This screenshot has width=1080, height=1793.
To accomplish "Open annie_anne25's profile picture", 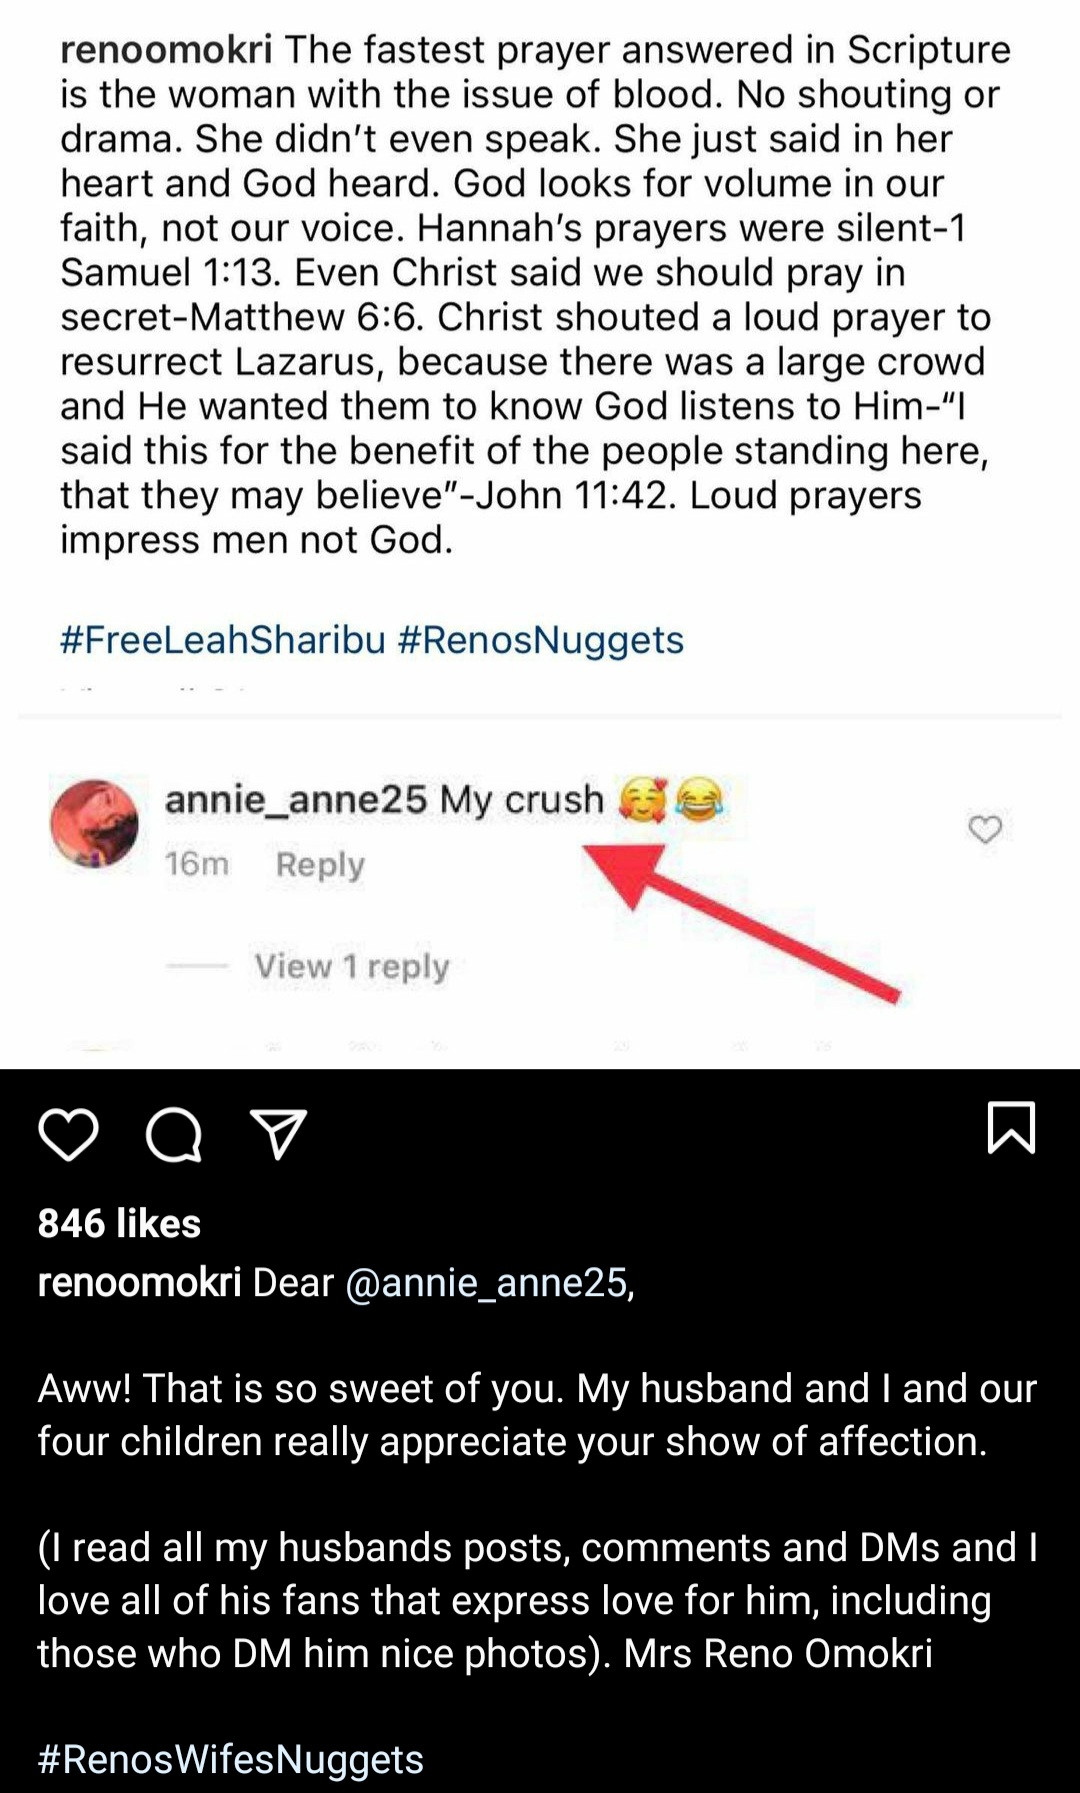I will point(94,823).
